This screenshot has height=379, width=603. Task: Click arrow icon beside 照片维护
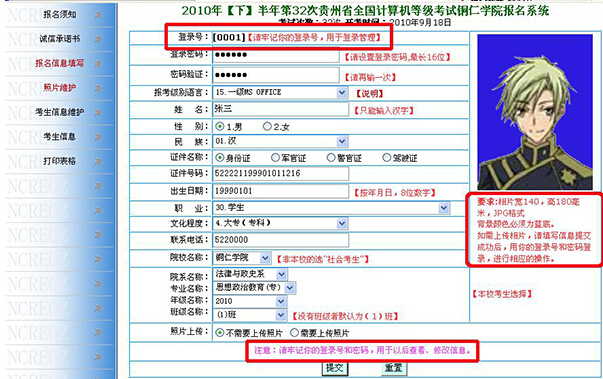pos(98,88)
